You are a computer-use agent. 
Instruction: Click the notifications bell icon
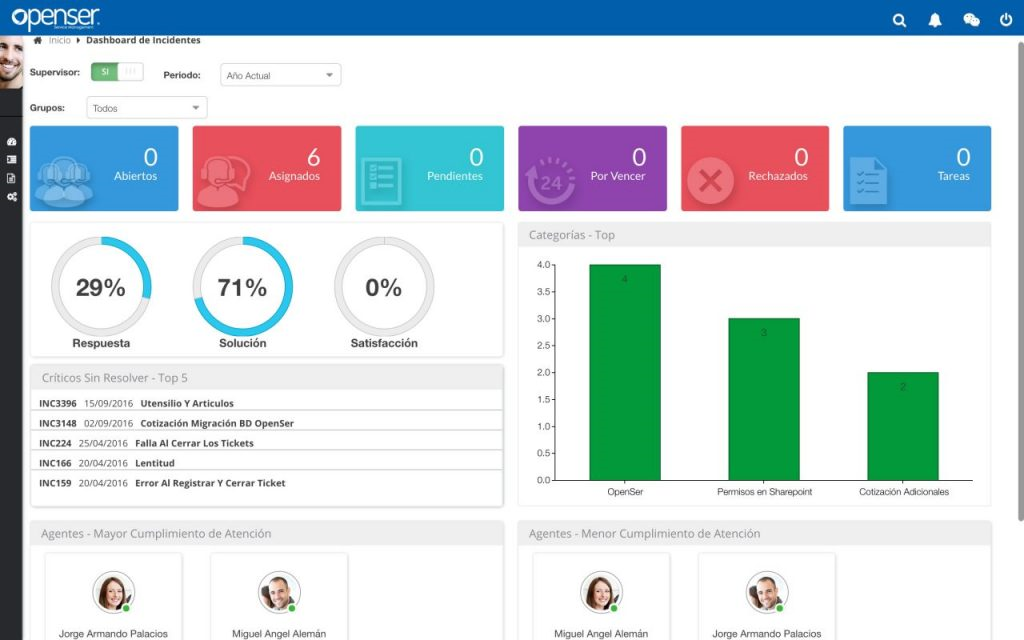click(935, 20)
